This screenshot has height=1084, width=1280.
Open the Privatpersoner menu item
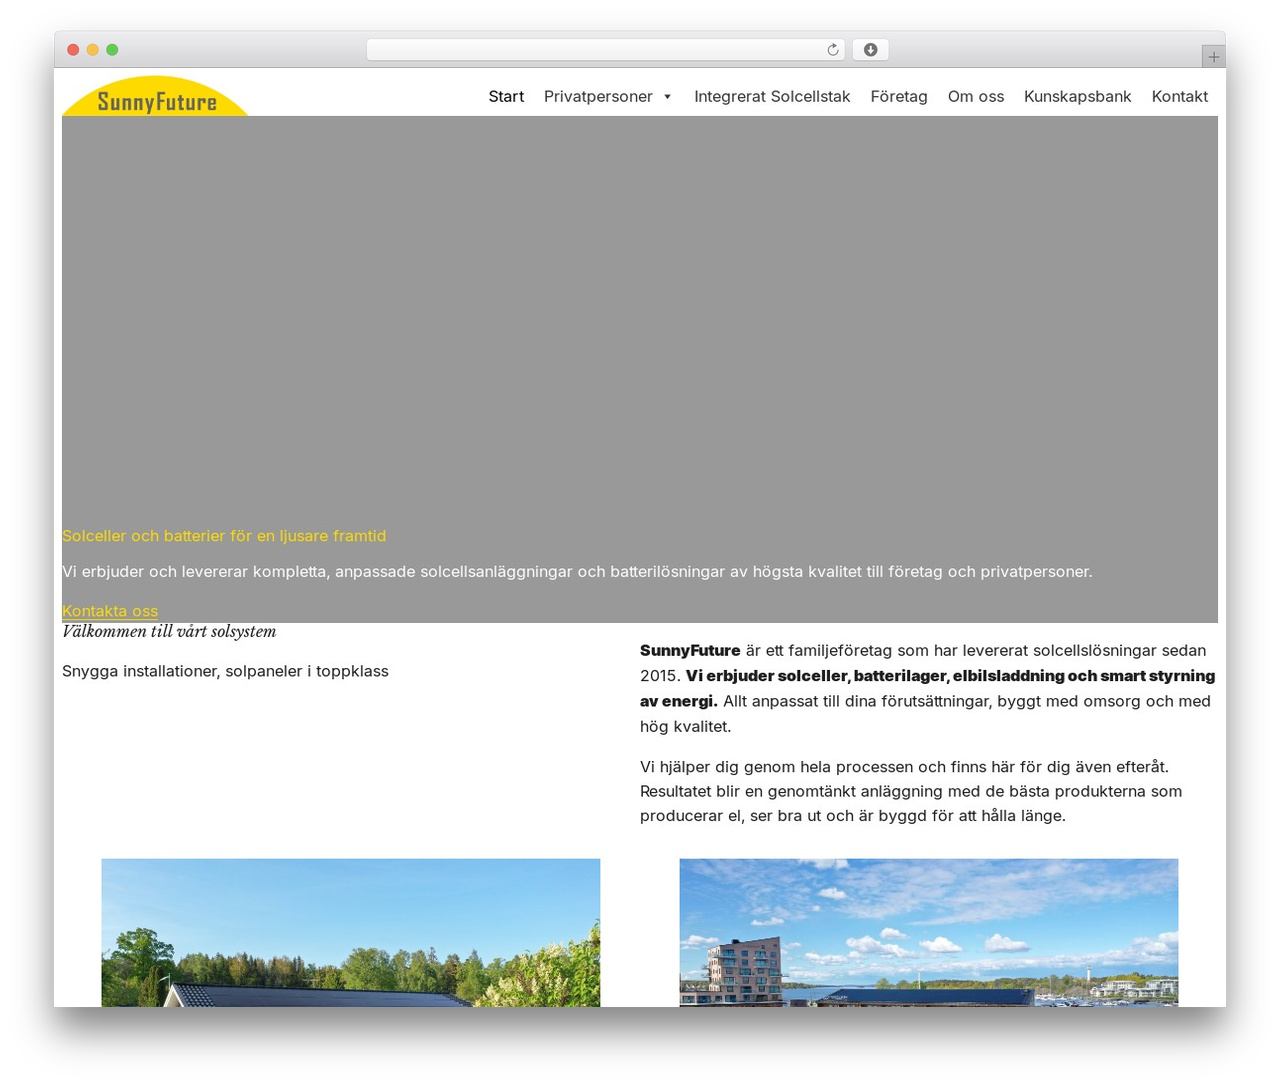(598, 96)
